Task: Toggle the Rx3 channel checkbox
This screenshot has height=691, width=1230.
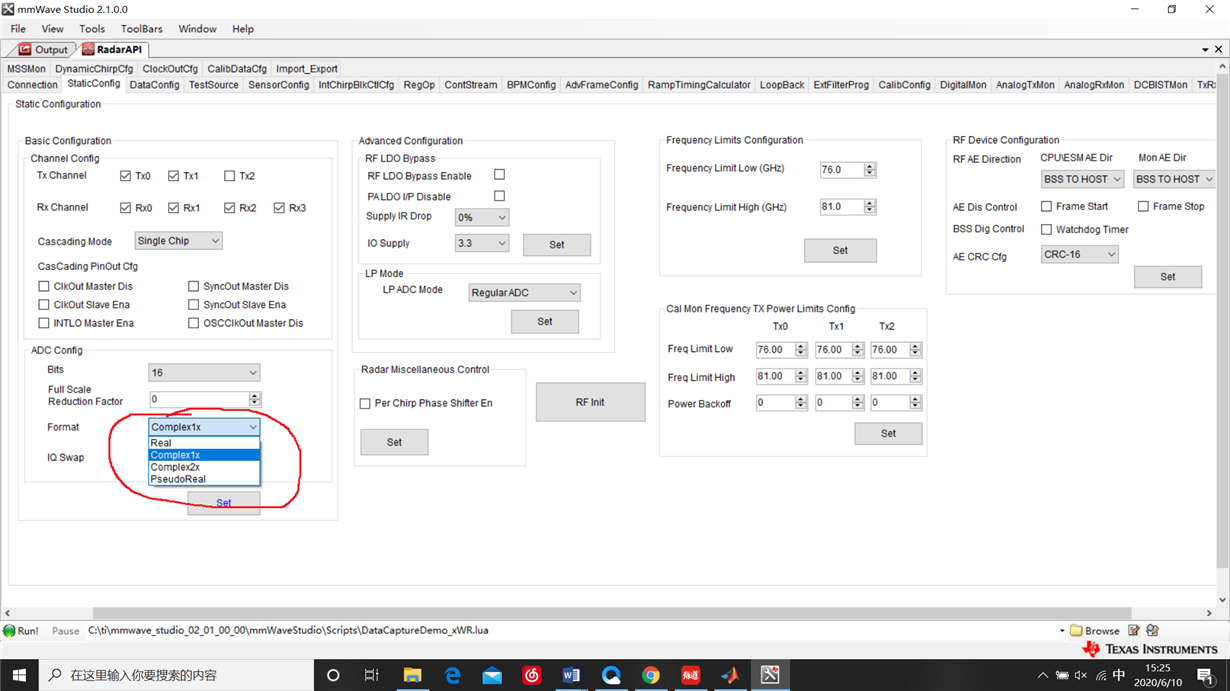Action: (x=279, y=208)
